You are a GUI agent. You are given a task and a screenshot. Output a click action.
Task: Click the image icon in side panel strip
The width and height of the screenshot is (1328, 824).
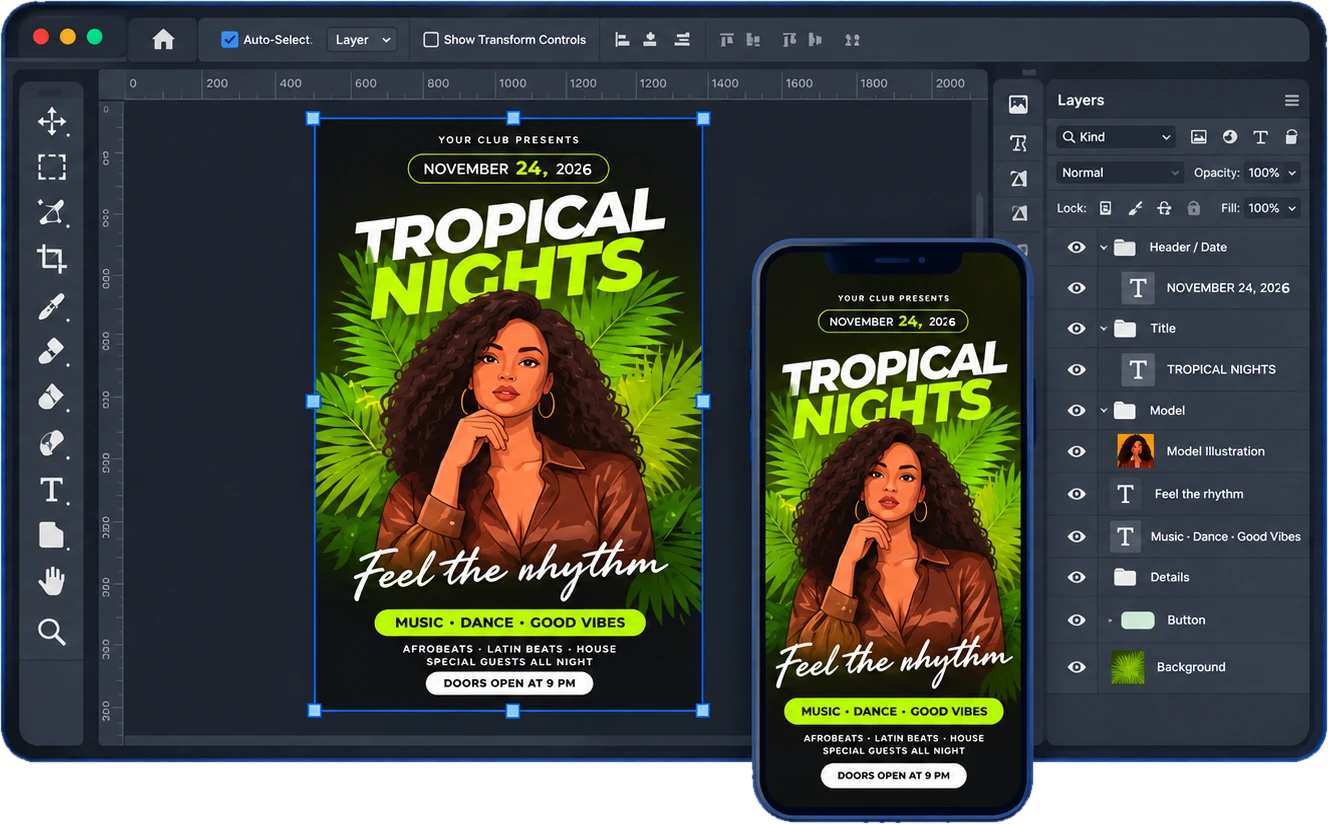[x=1018, y=104]
